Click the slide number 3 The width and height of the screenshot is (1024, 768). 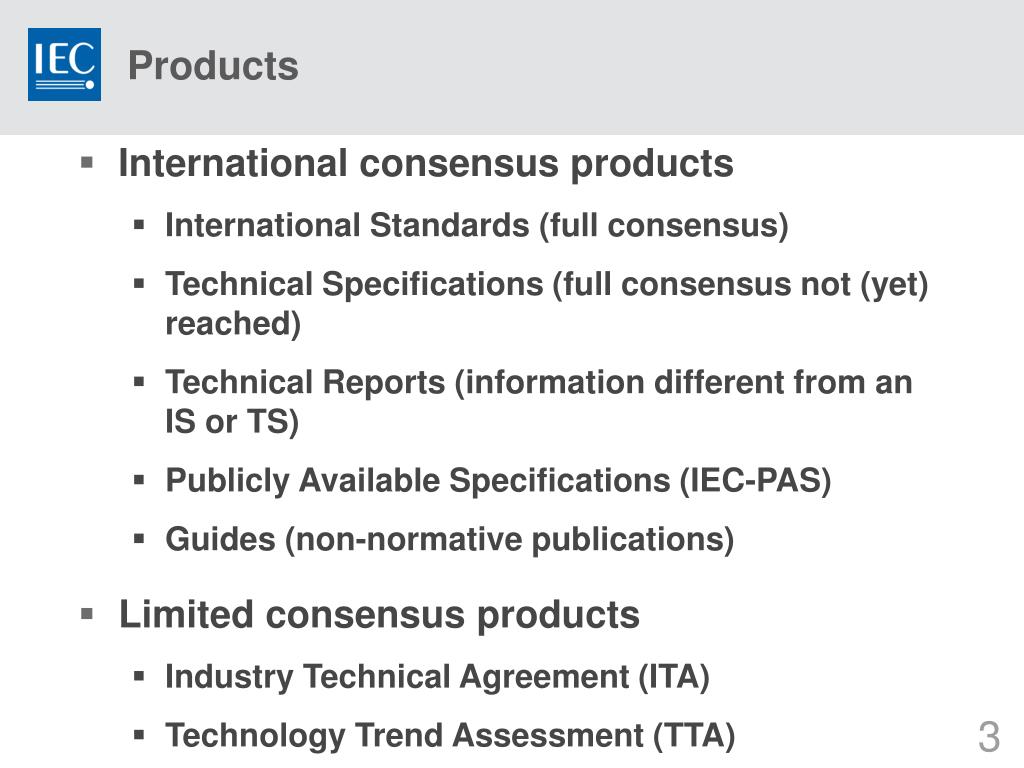[x=989, y=737]
